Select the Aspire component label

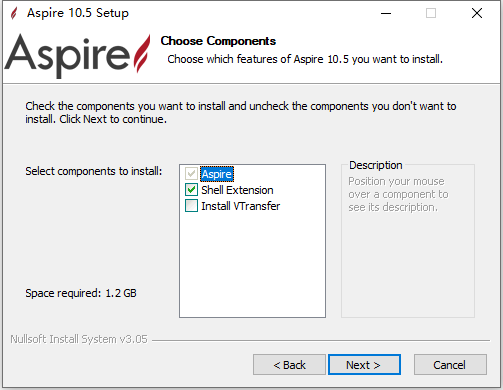click(x=217, y=174)
